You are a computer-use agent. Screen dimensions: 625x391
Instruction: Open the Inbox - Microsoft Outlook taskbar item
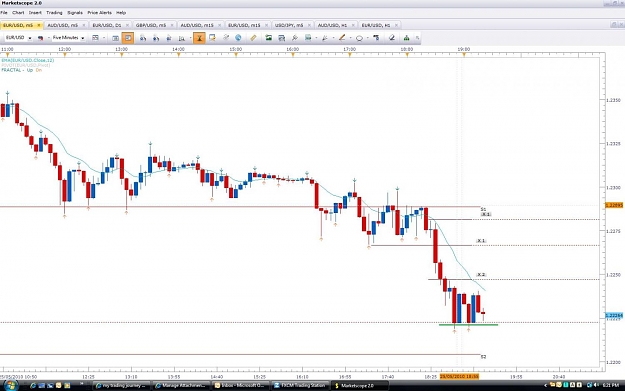(x=240, y=385)
